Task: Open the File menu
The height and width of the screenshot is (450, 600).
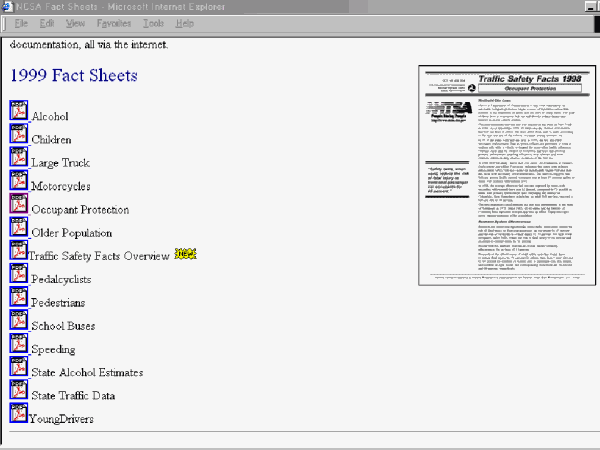Action: click(21, 23)
